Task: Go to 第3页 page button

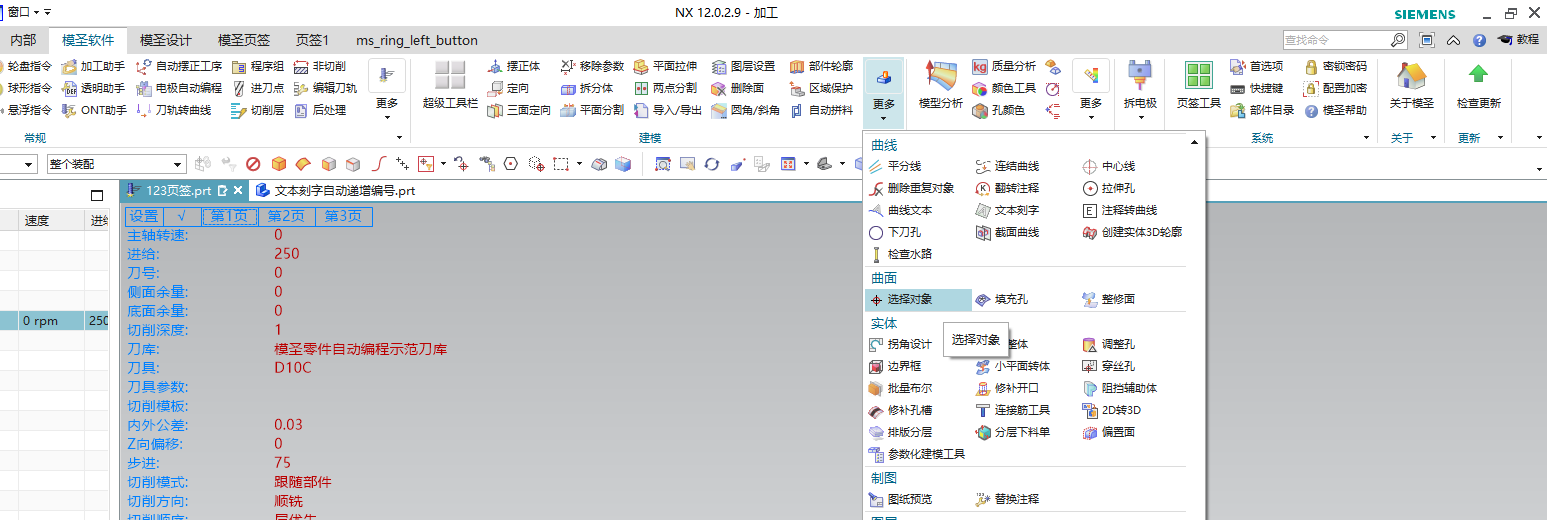Action: pyautogui.click(x=343, y=216)
